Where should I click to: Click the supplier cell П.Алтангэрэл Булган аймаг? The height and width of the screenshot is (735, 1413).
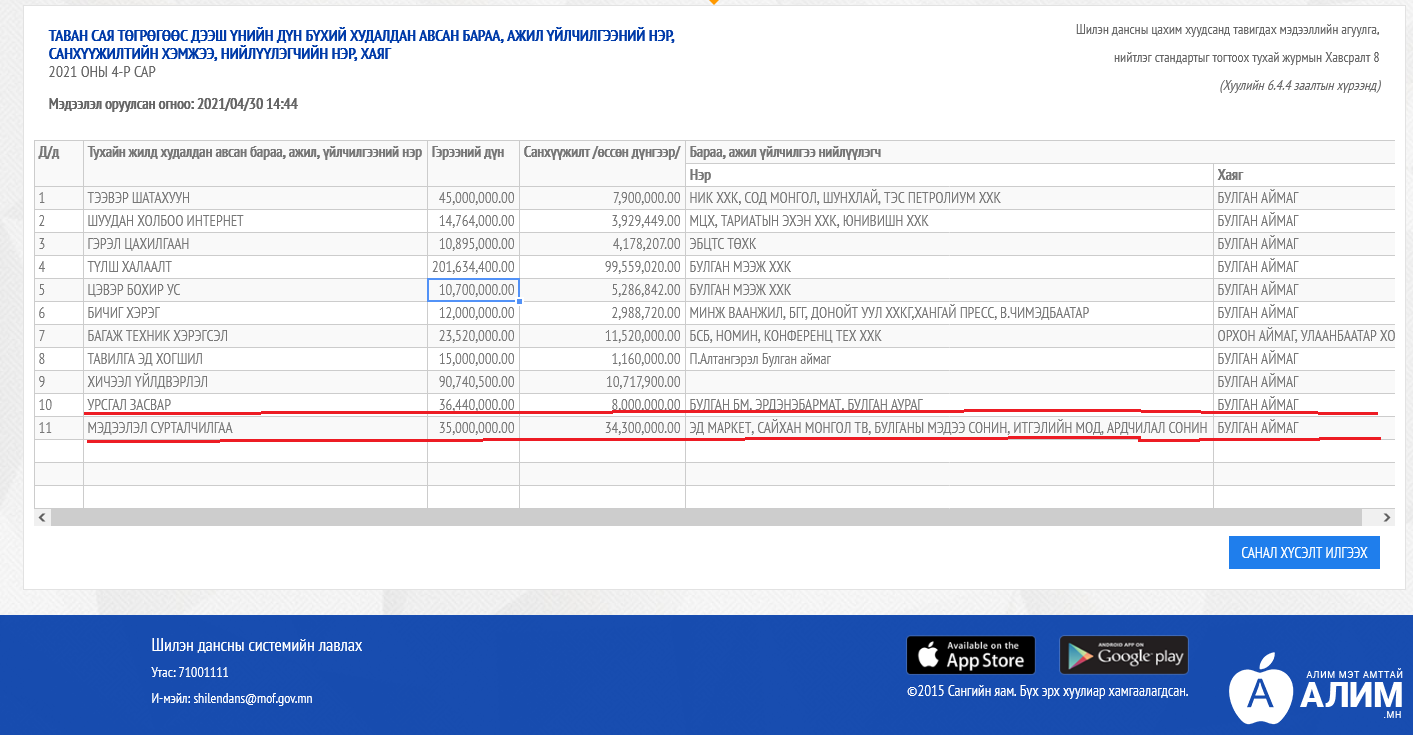pos(950,359)
